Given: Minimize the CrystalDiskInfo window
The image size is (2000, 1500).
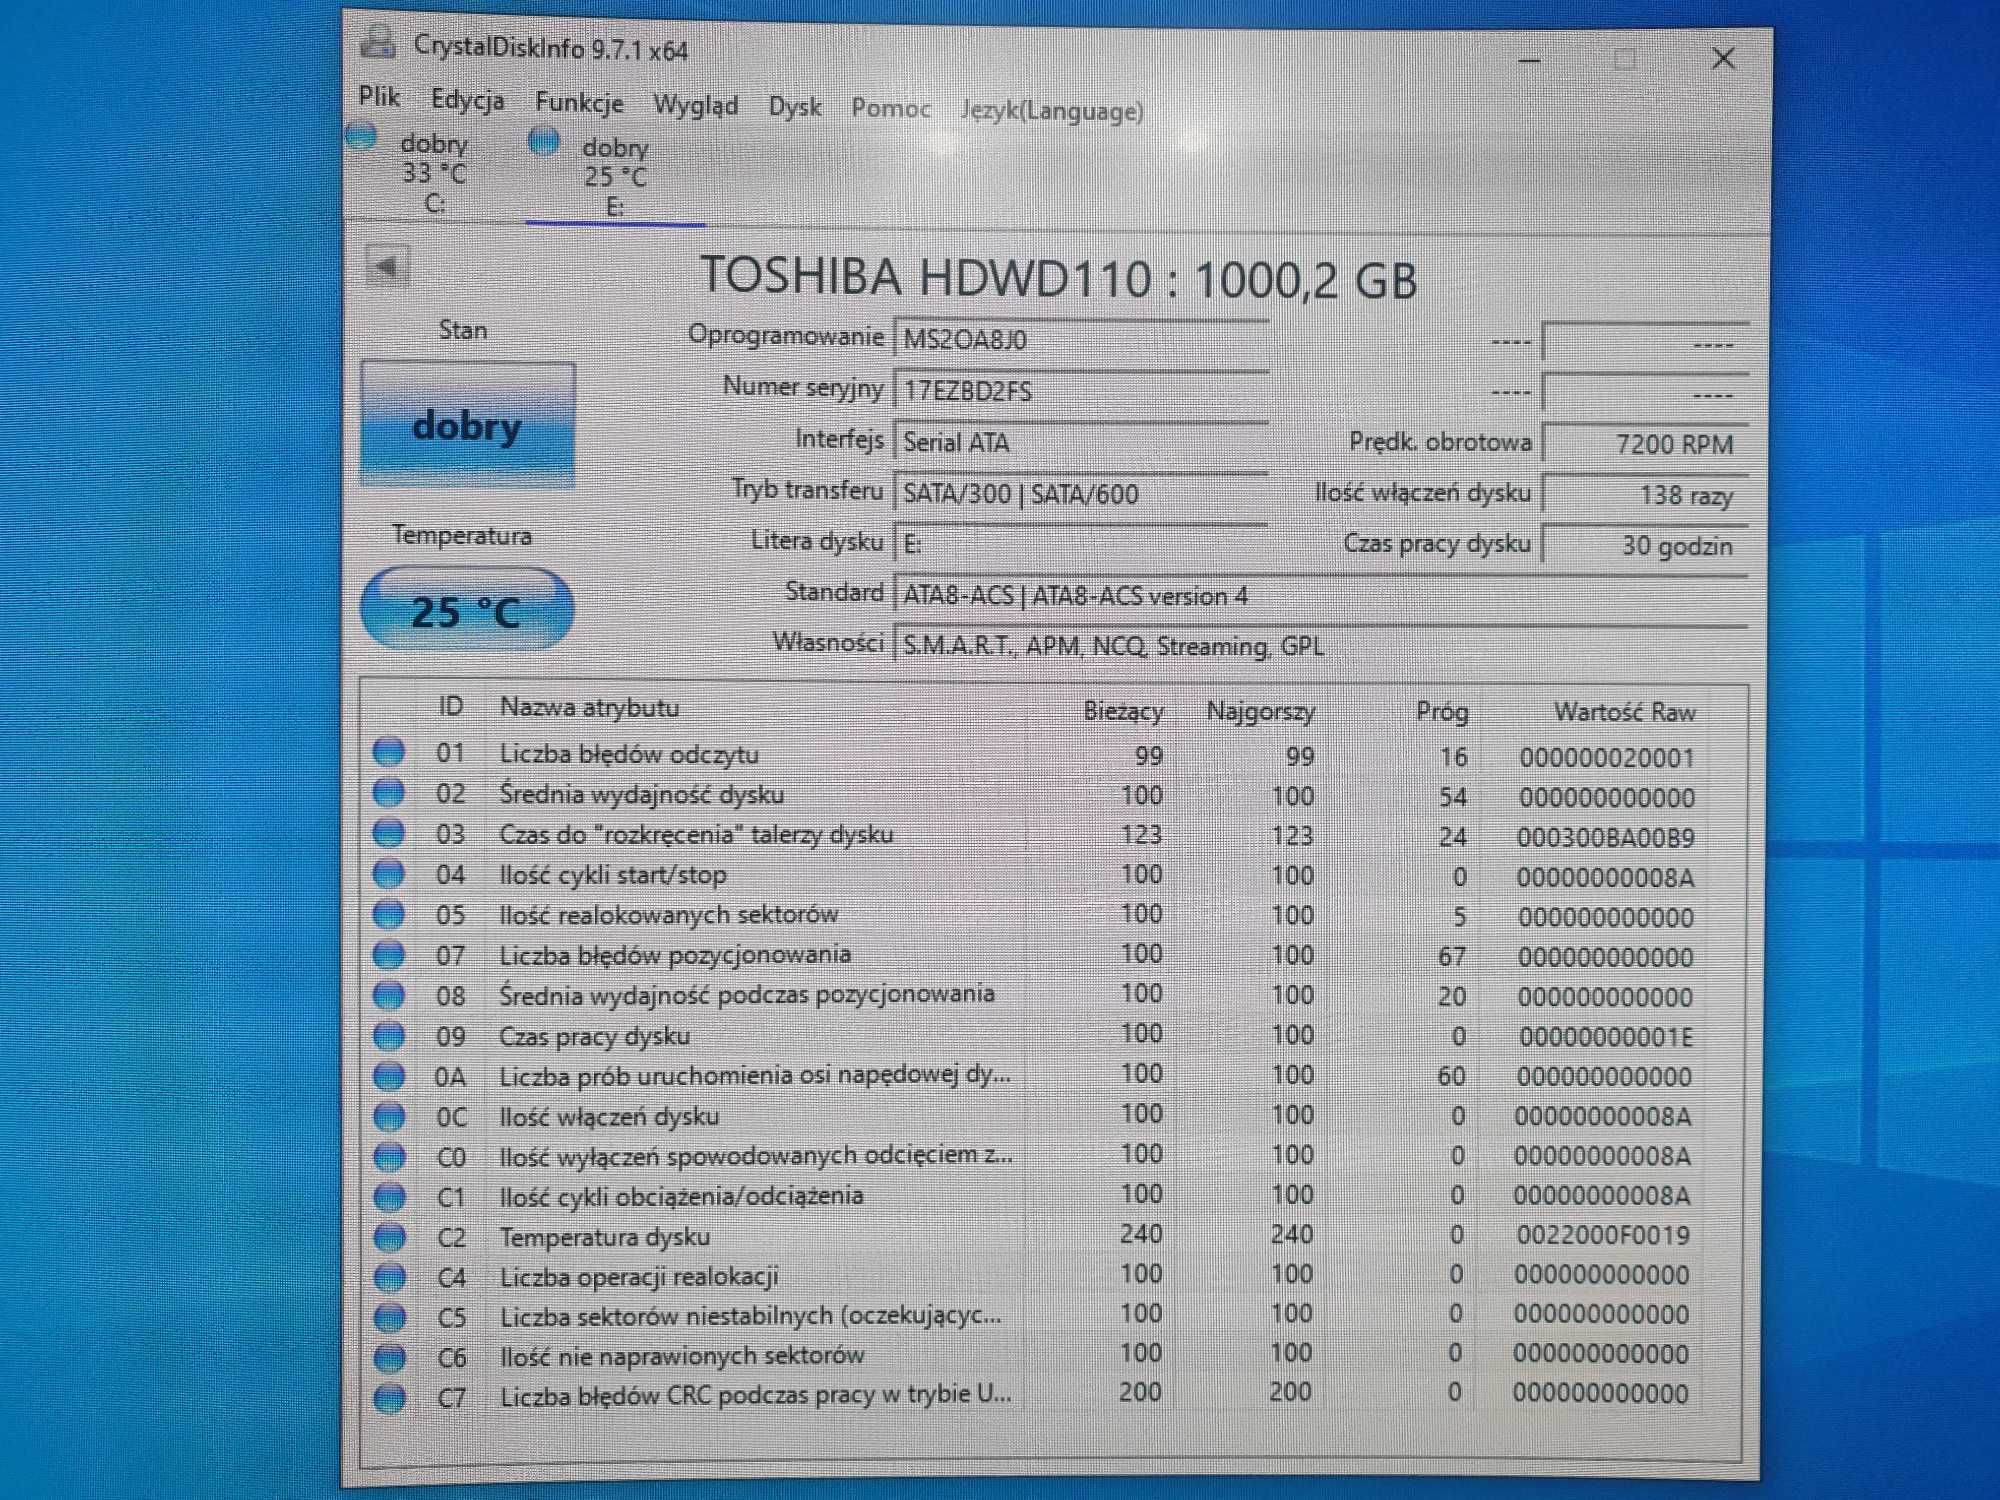Looking at the screenshot, I should 1529,60.
